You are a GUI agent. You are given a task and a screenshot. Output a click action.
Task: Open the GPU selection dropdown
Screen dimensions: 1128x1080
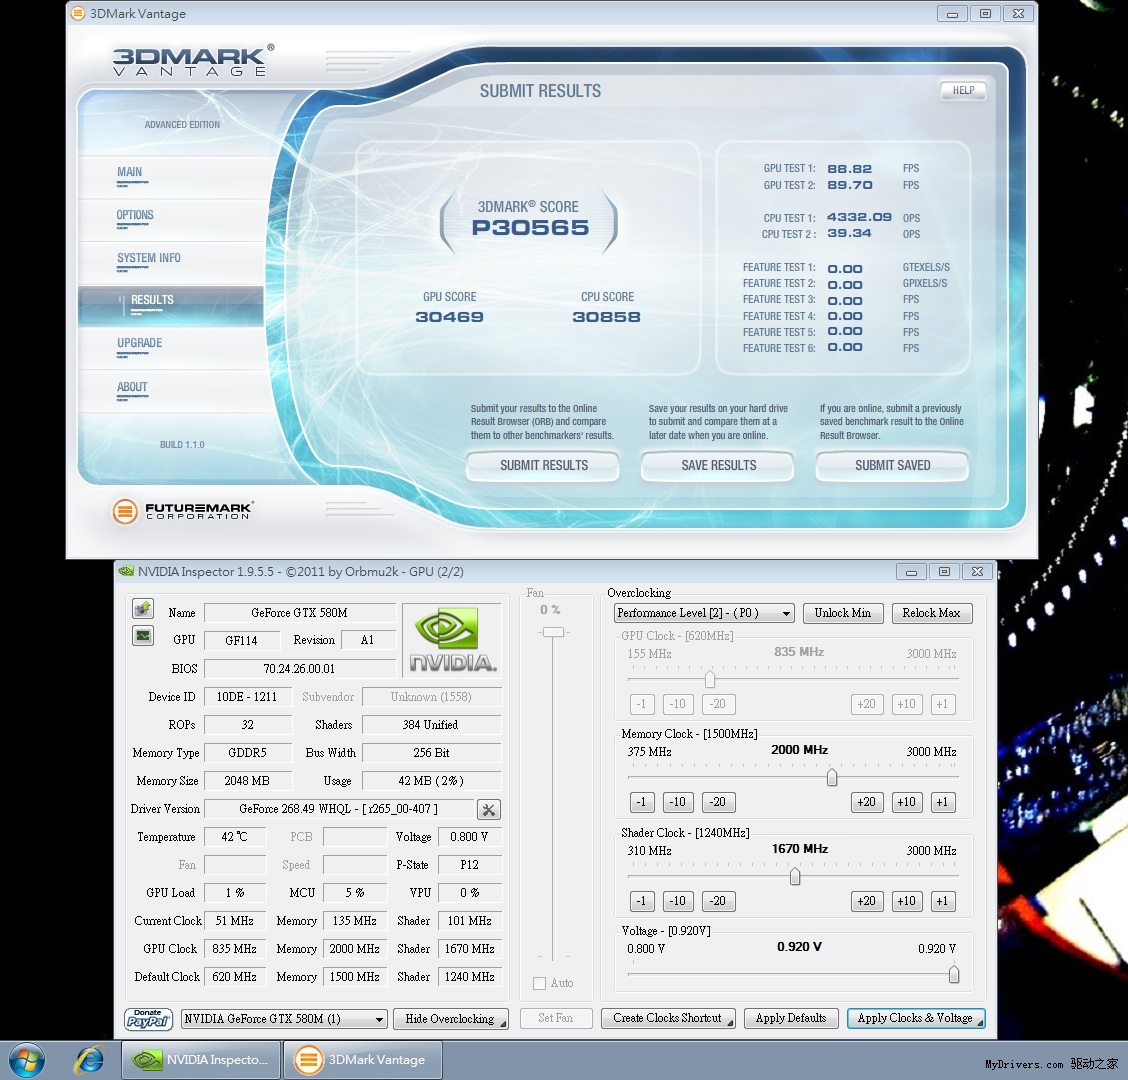(284, 1019)
